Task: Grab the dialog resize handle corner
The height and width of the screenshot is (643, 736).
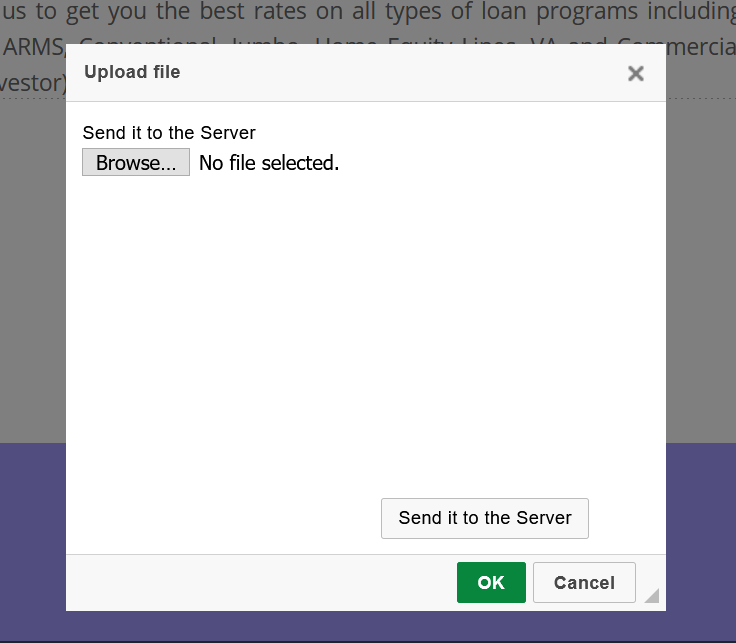Action: click(651, 596)
